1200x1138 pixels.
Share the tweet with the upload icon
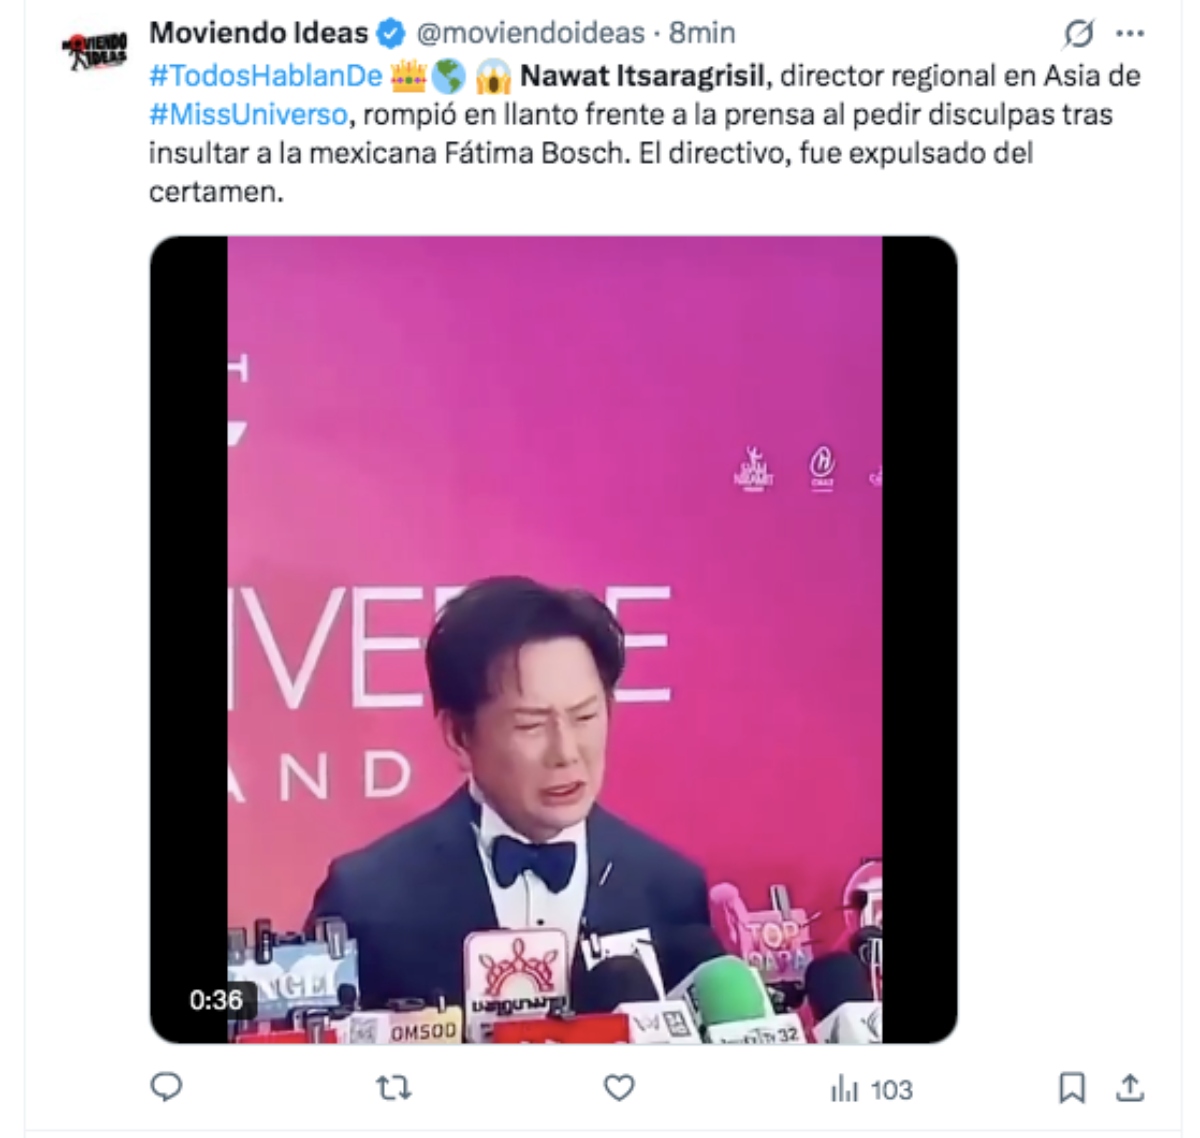point(1130,1087)
